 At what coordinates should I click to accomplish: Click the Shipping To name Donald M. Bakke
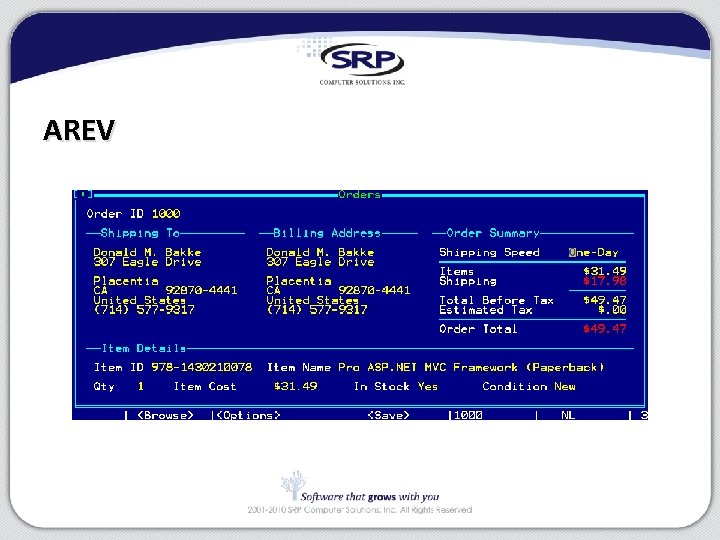tap(147, 252)
